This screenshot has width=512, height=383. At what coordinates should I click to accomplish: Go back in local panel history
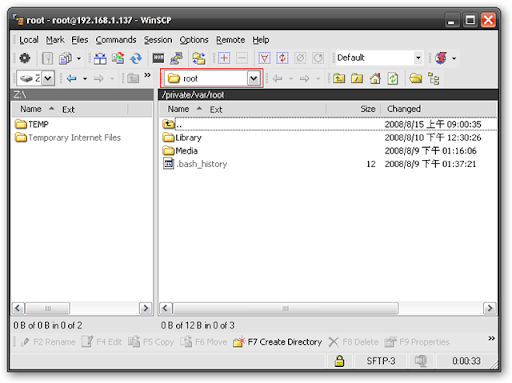click(x=72, y=79)
